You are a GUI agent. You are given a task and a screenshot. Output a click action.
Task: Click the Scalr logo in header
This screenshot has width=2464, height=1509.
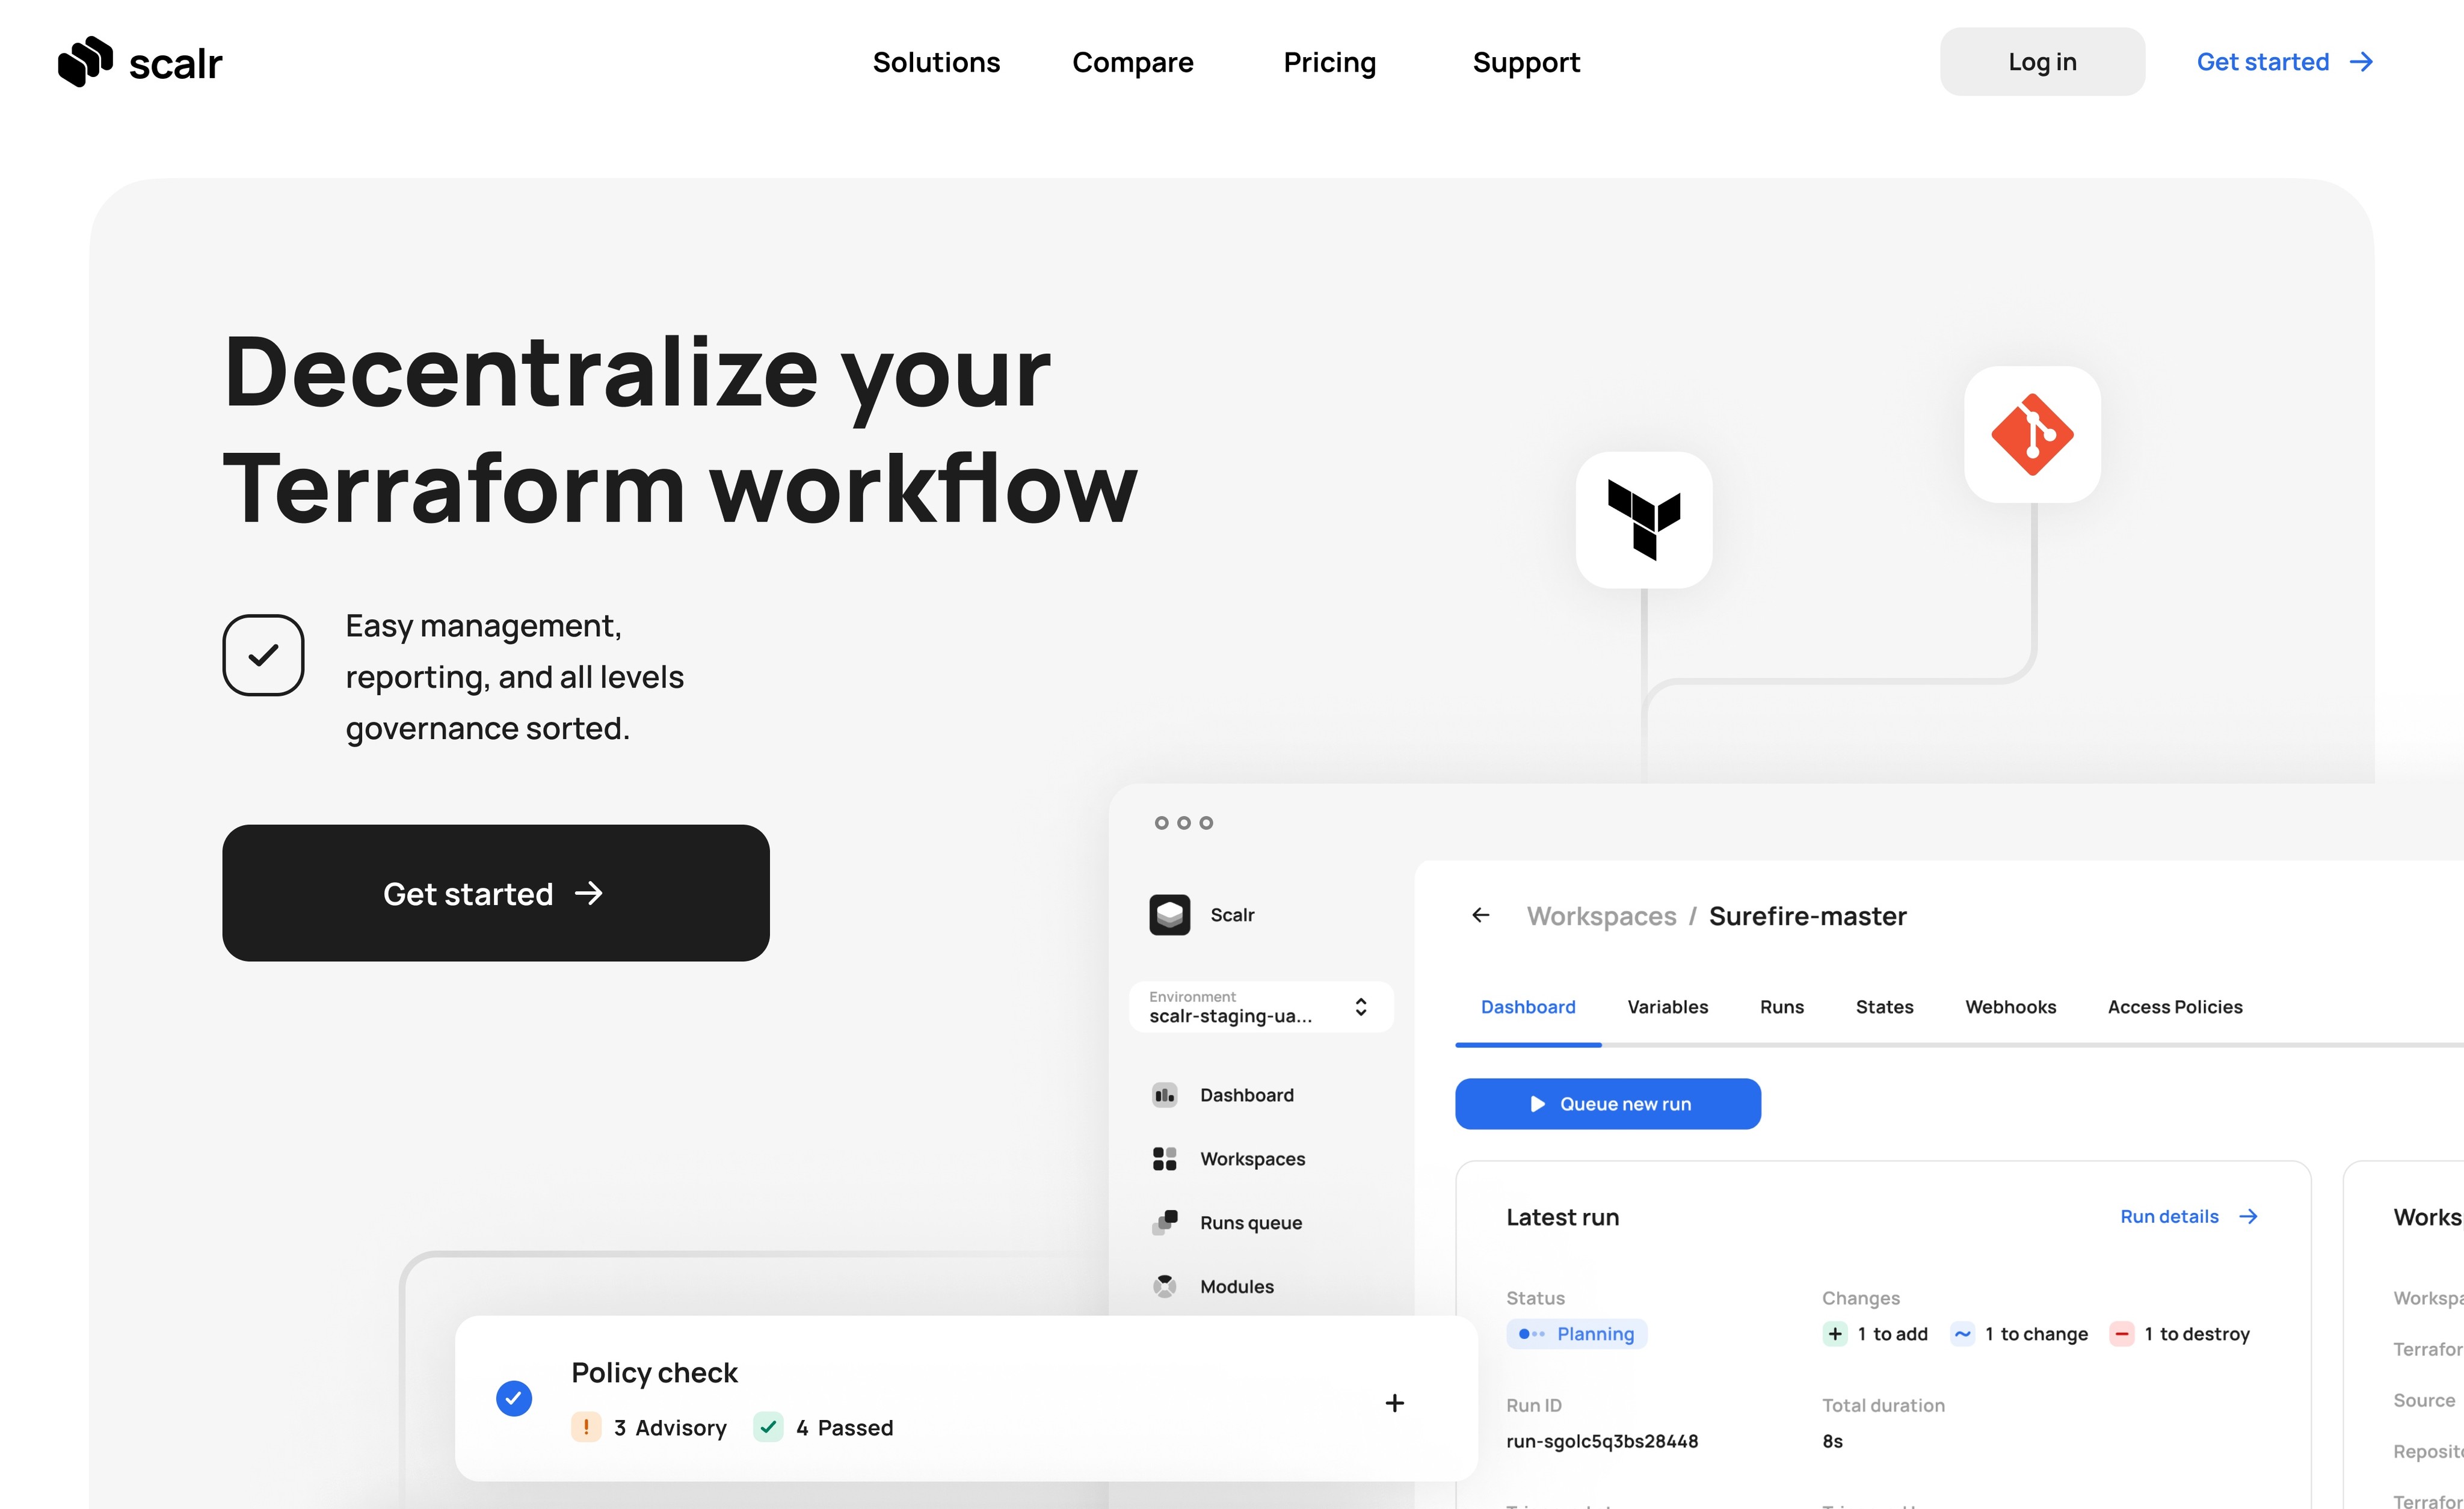(x=140, y=62)
